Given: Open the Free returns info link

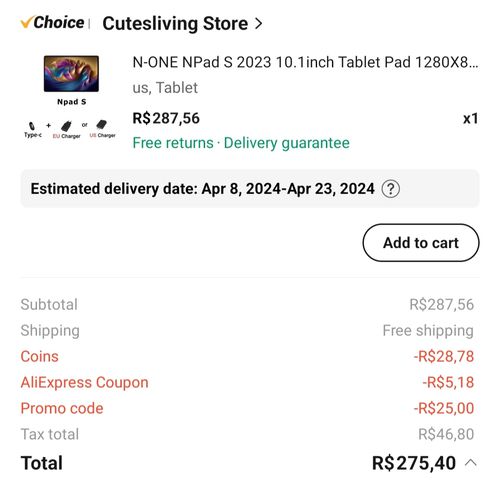Looking at the screenshot, I should [173, 143].
